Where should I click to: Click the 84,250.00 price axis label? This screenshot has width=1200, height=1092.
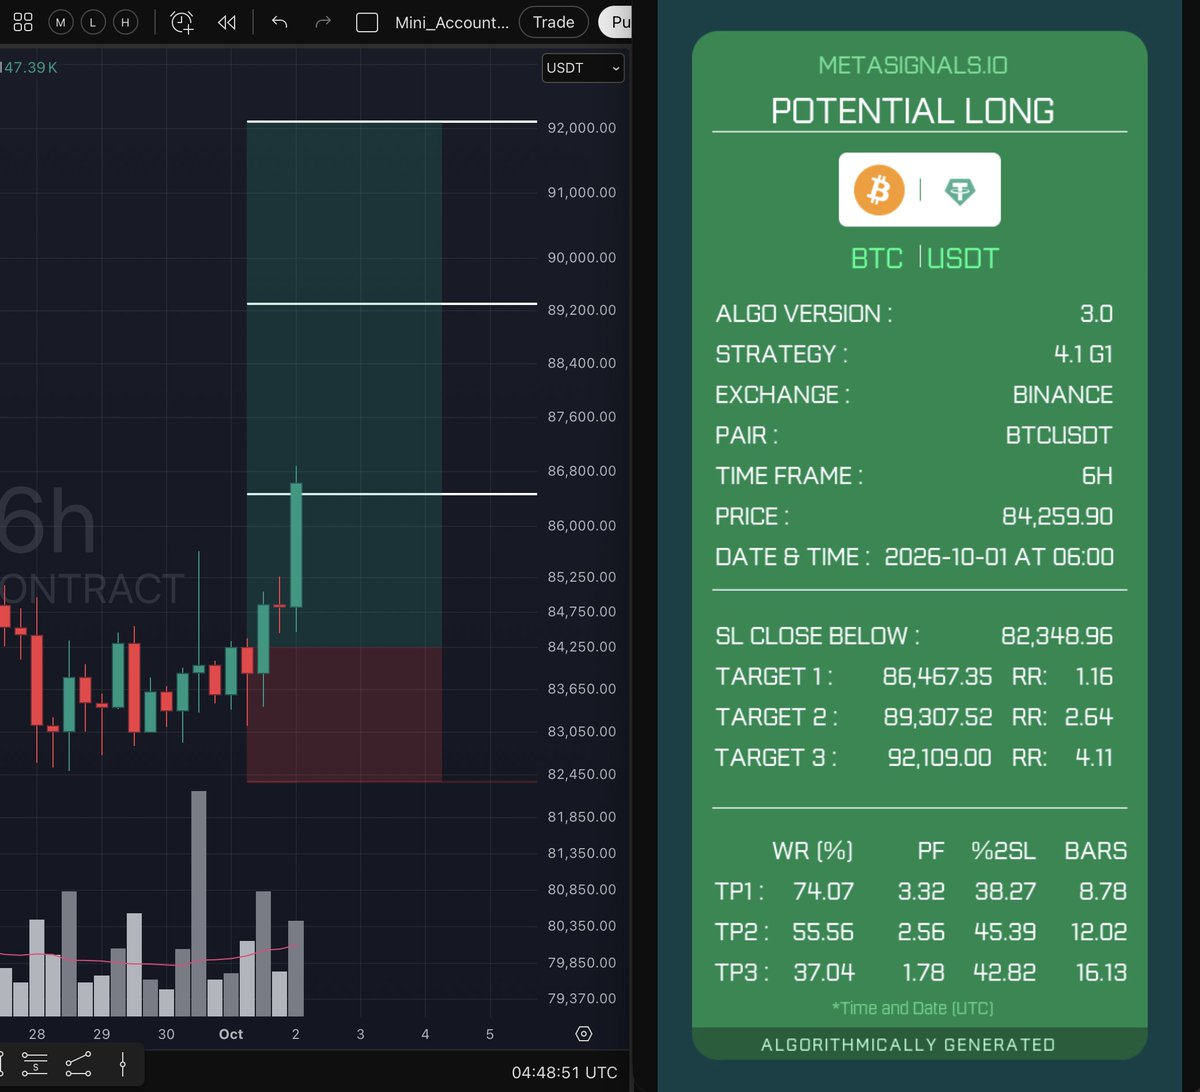580,646
